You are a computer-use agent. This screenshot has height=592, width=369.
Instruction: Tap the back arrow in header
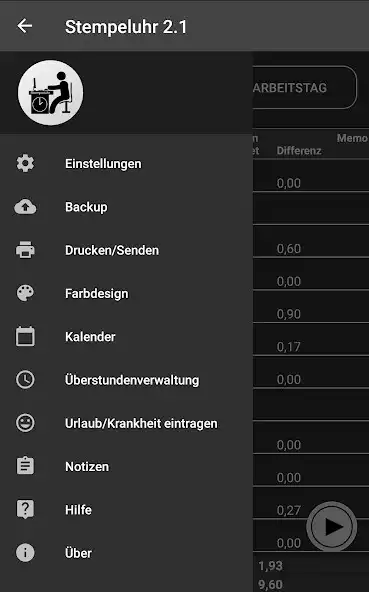click(25, 26)
